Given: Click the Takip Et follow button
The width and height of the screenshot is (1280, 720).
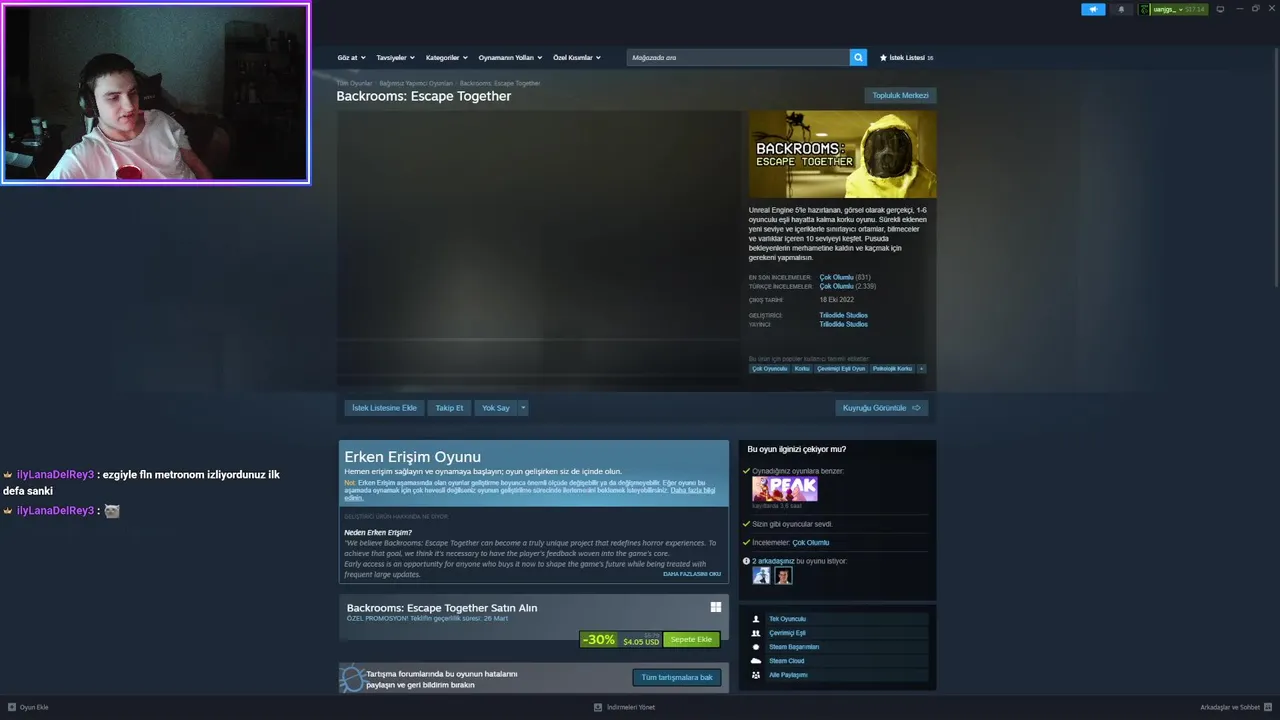Looking at the screenshot, I should pos(449,408).
